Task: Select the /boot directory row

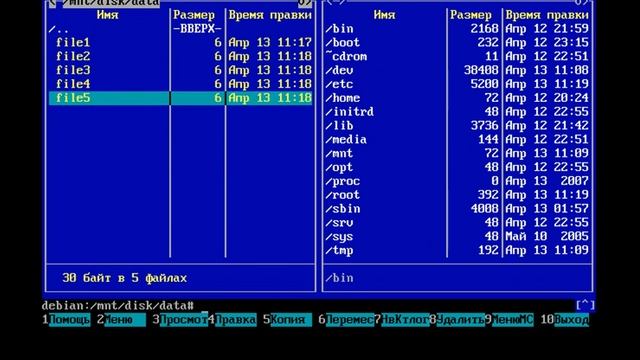Action: click(x=457, y=42)
